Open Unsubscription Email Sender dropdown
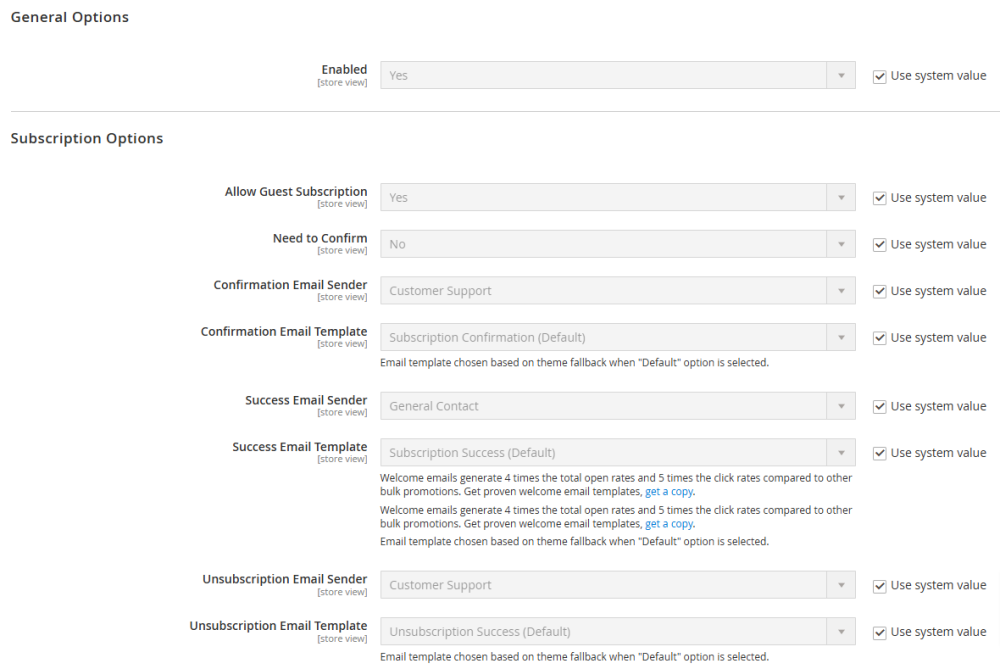The image size is (1000, 669). (x=617, y=586)
